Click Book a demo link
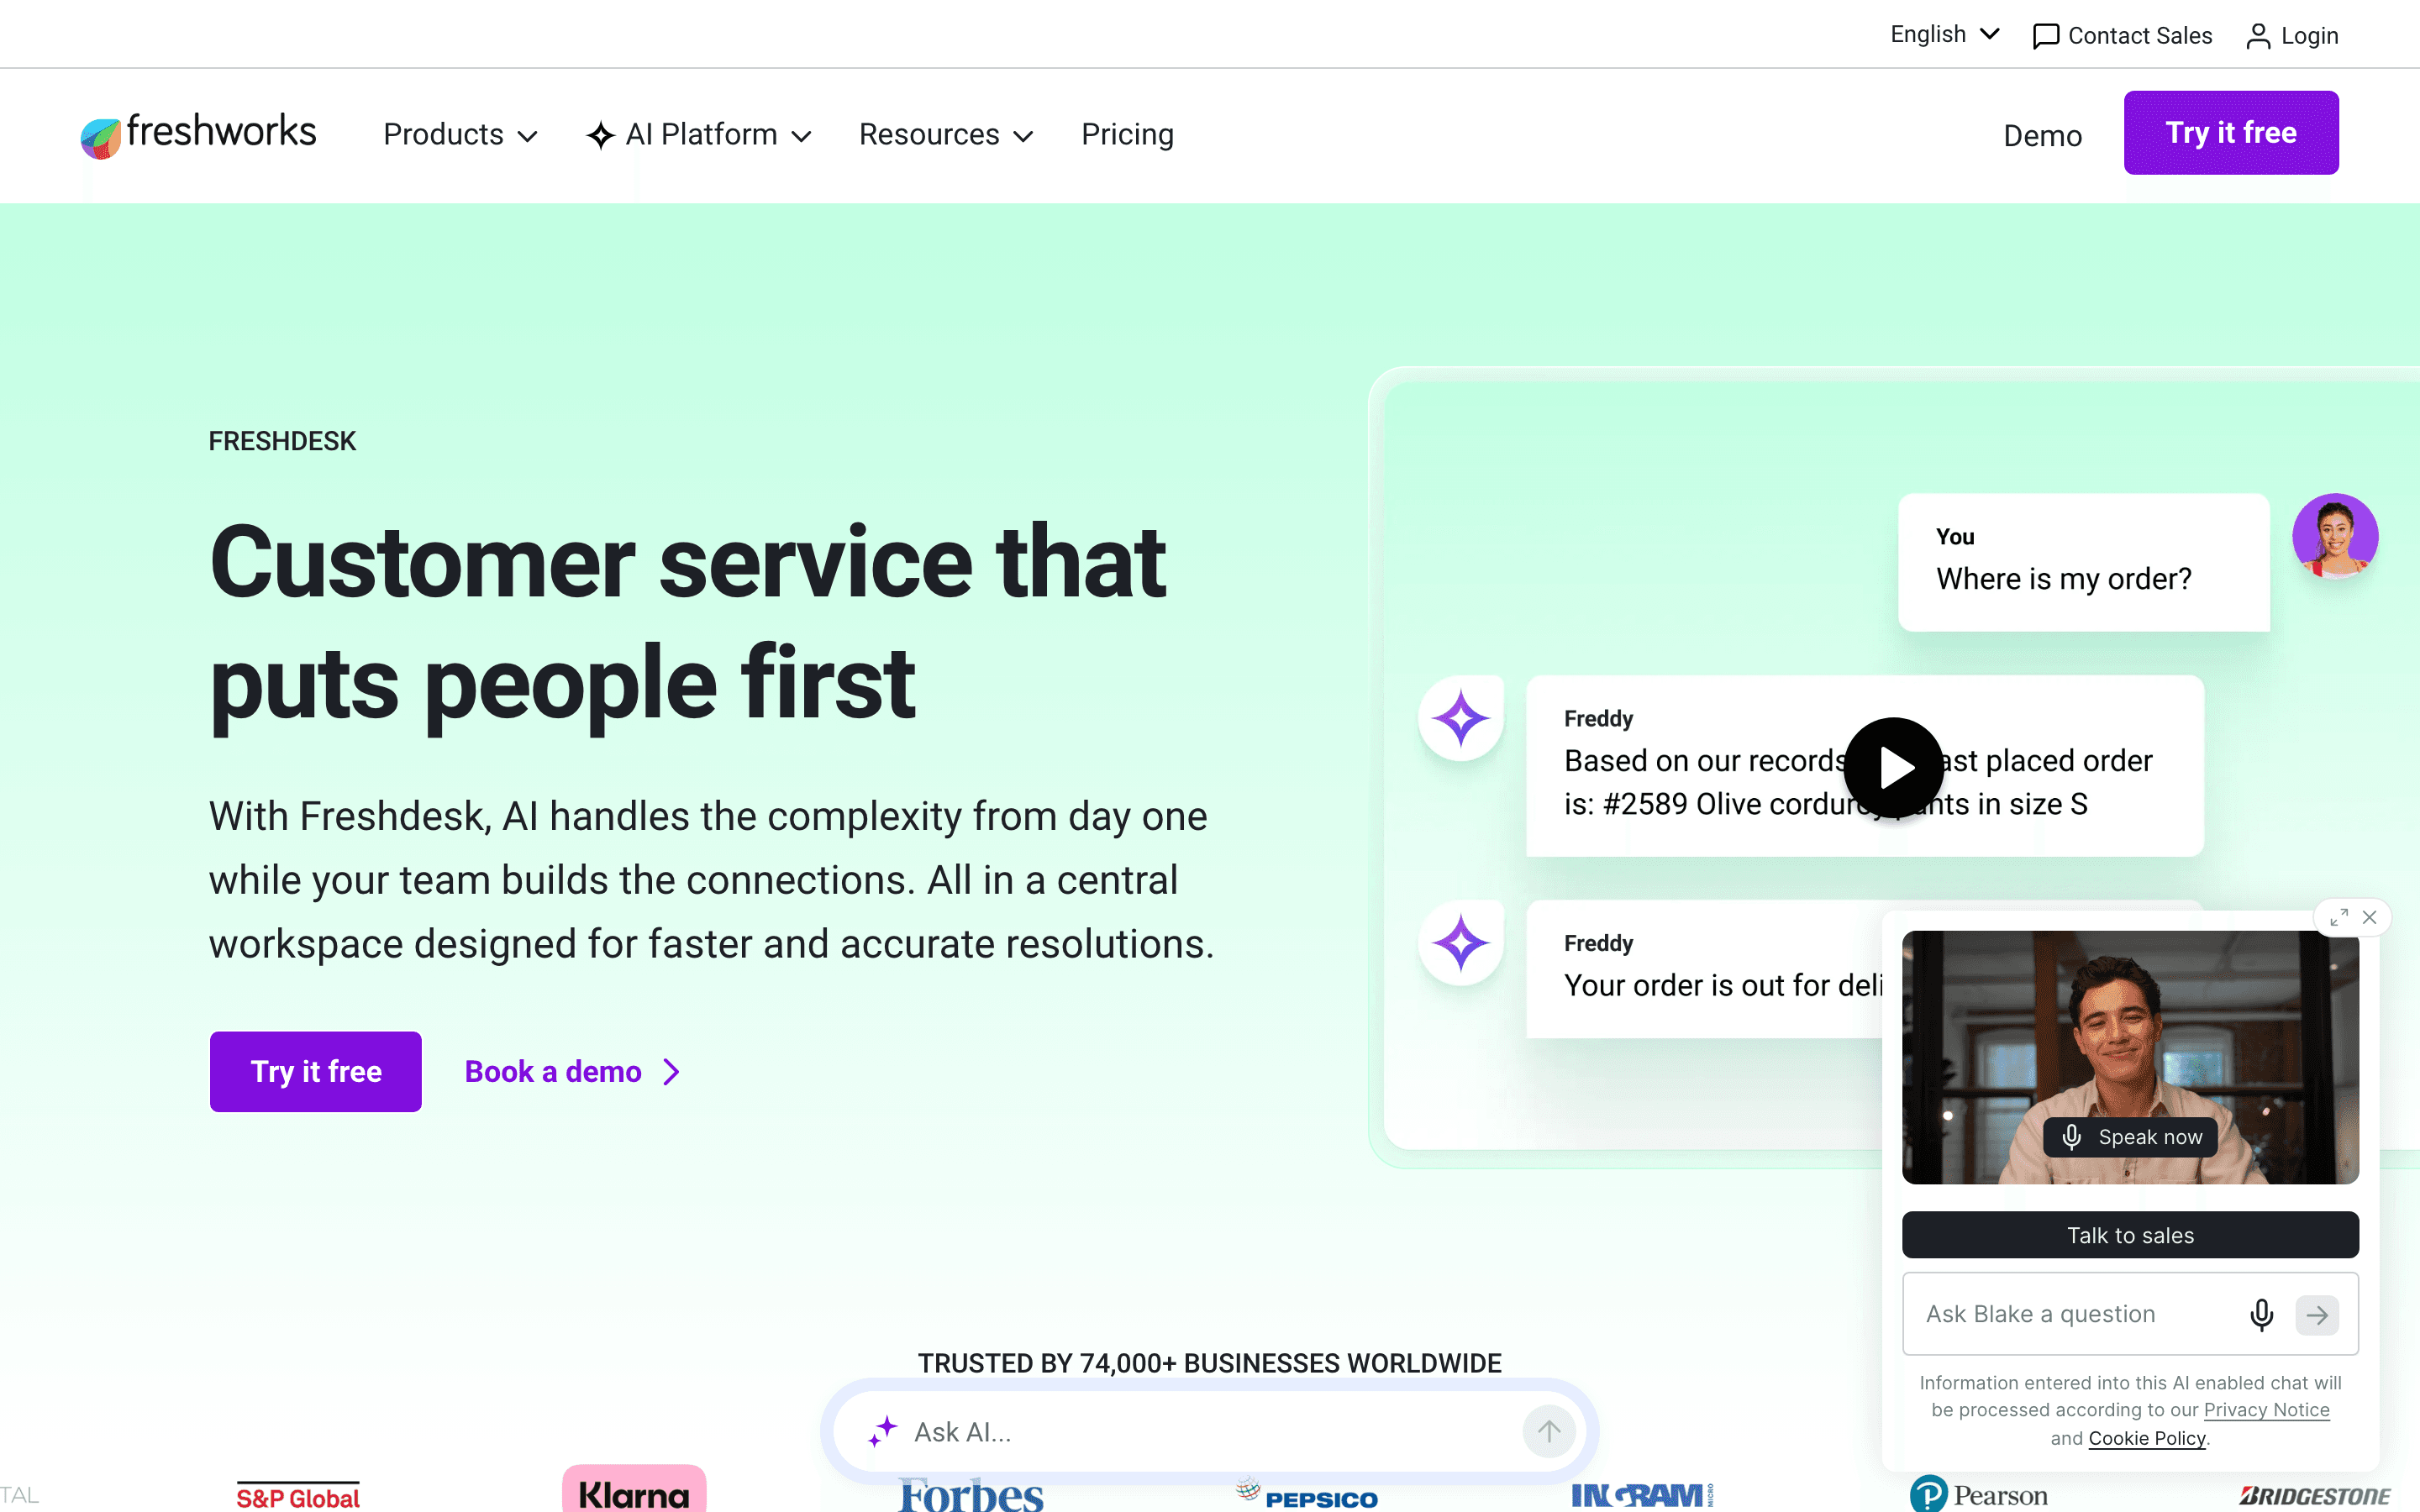Screen dimensions: 2420x1512 573,1071
